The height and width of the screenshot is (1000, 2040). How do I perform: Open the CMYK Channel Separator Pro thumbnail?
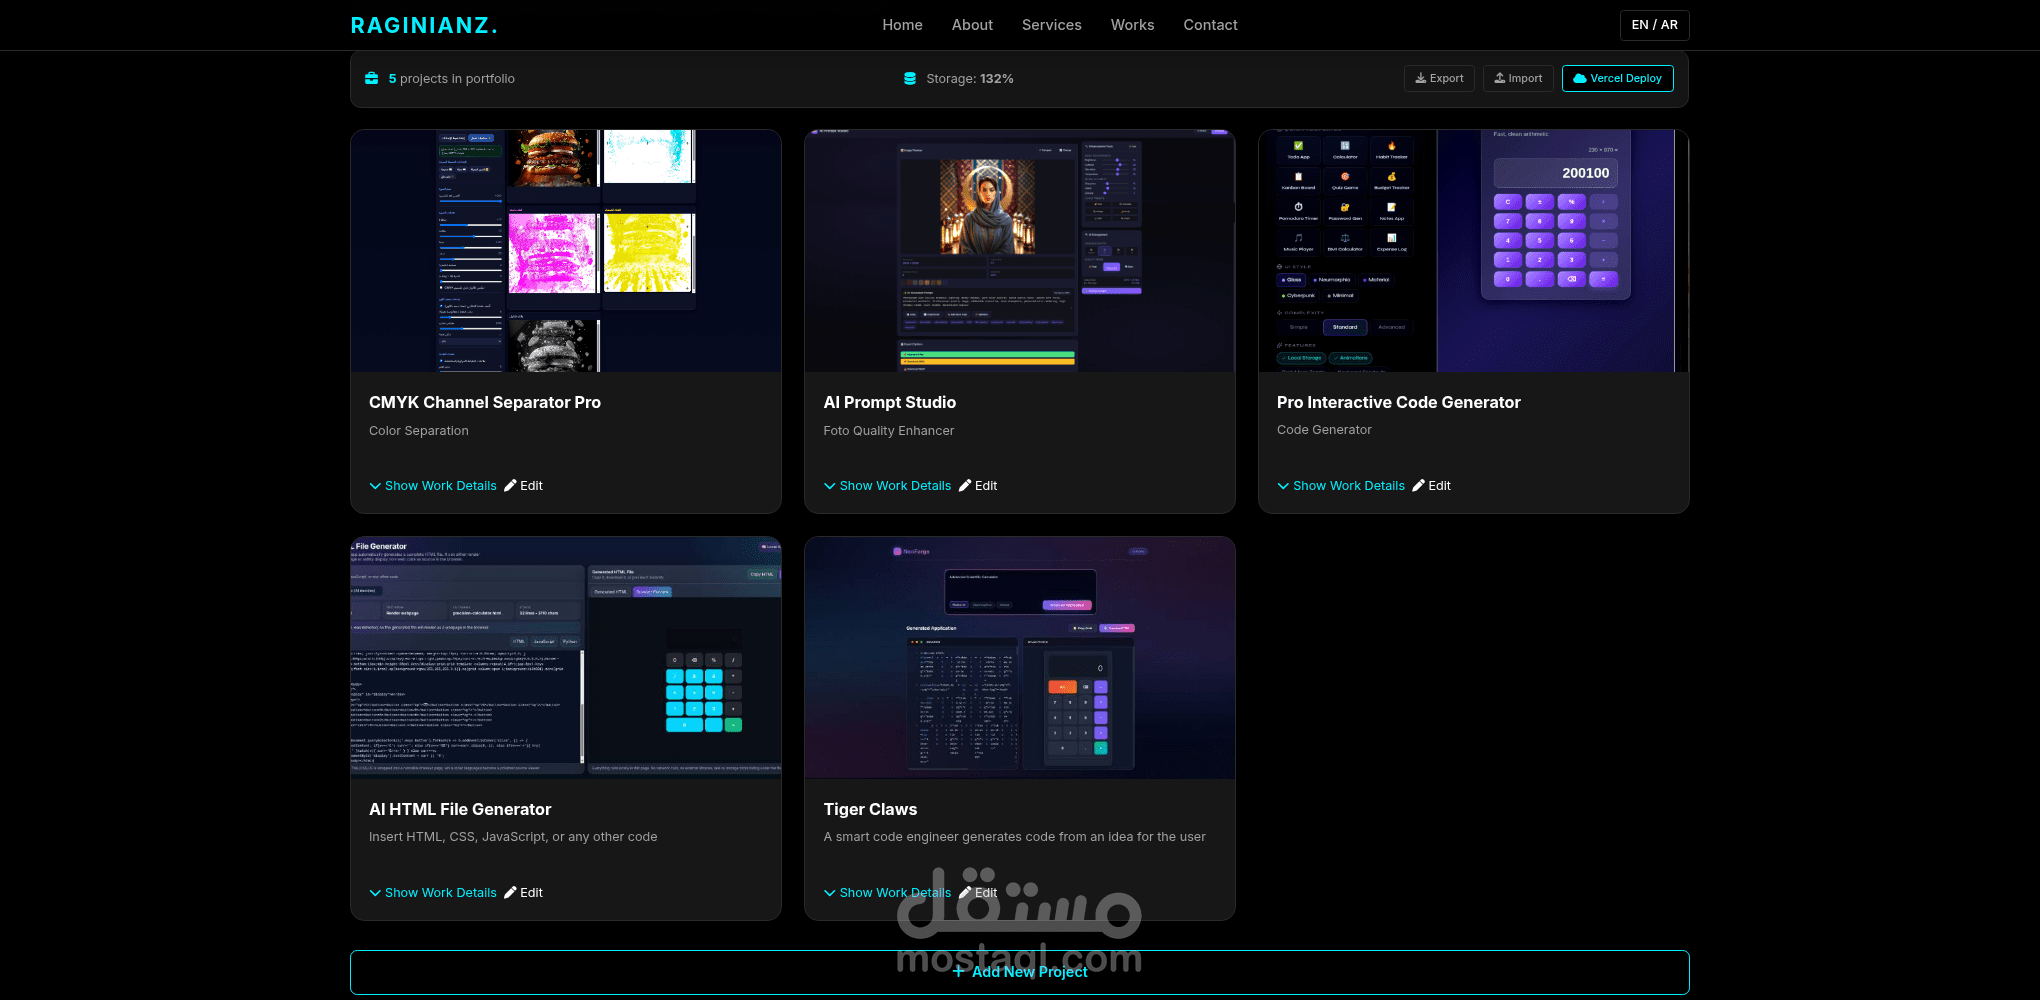tap(566, 251)
